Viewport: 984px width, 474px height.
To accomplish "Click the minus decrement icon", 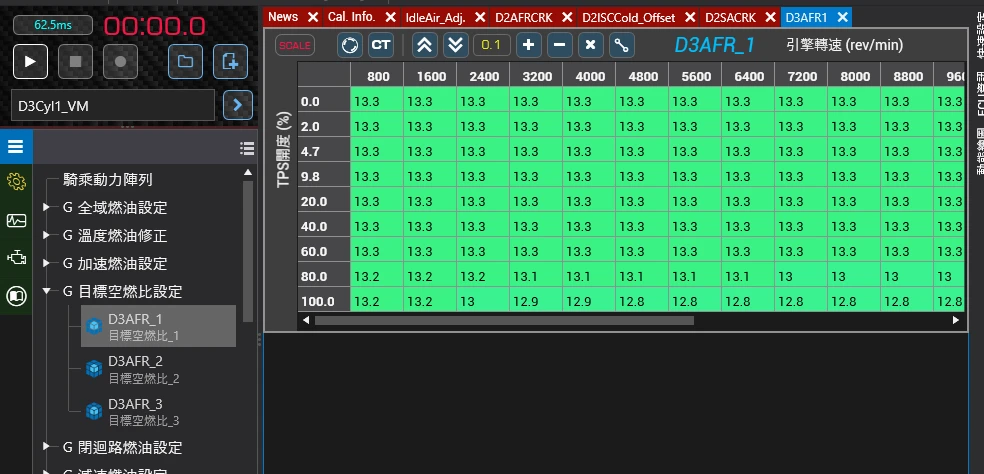I will 560,45.
